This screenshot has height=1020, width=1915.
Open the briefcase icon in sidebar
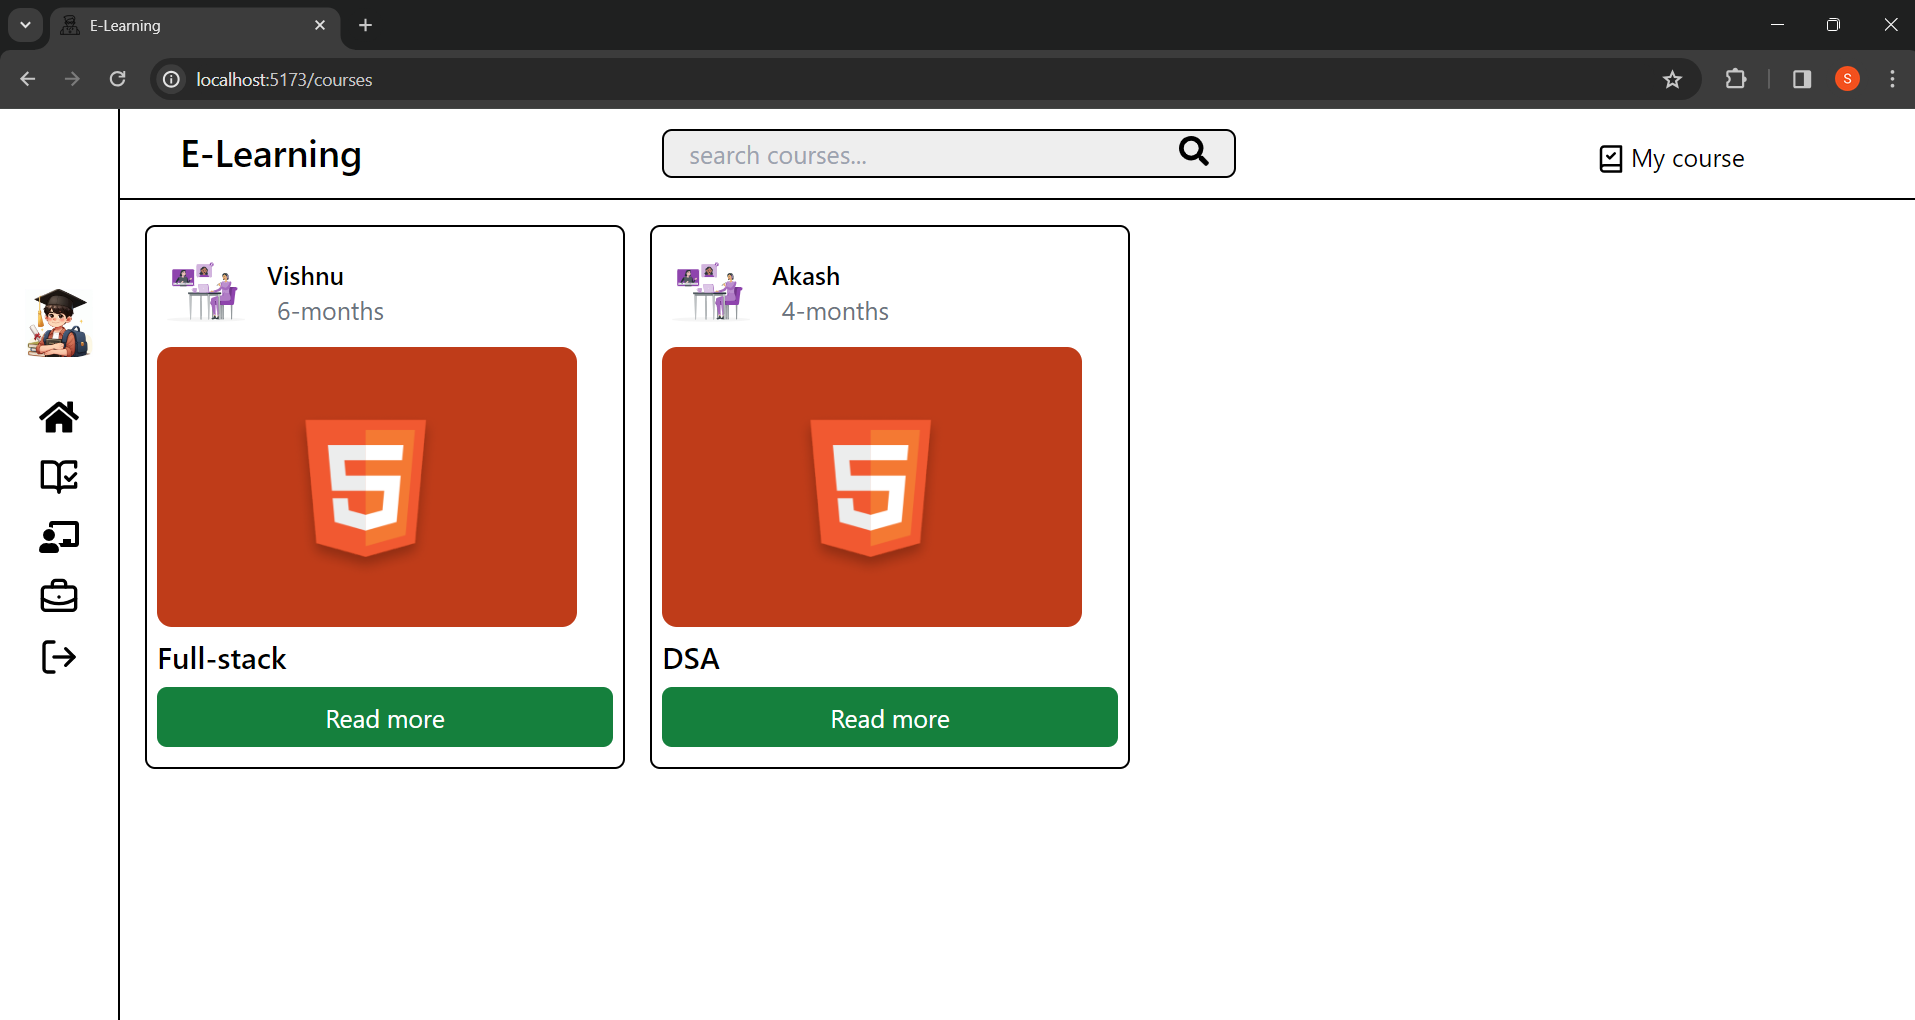(x=59, y=596)
